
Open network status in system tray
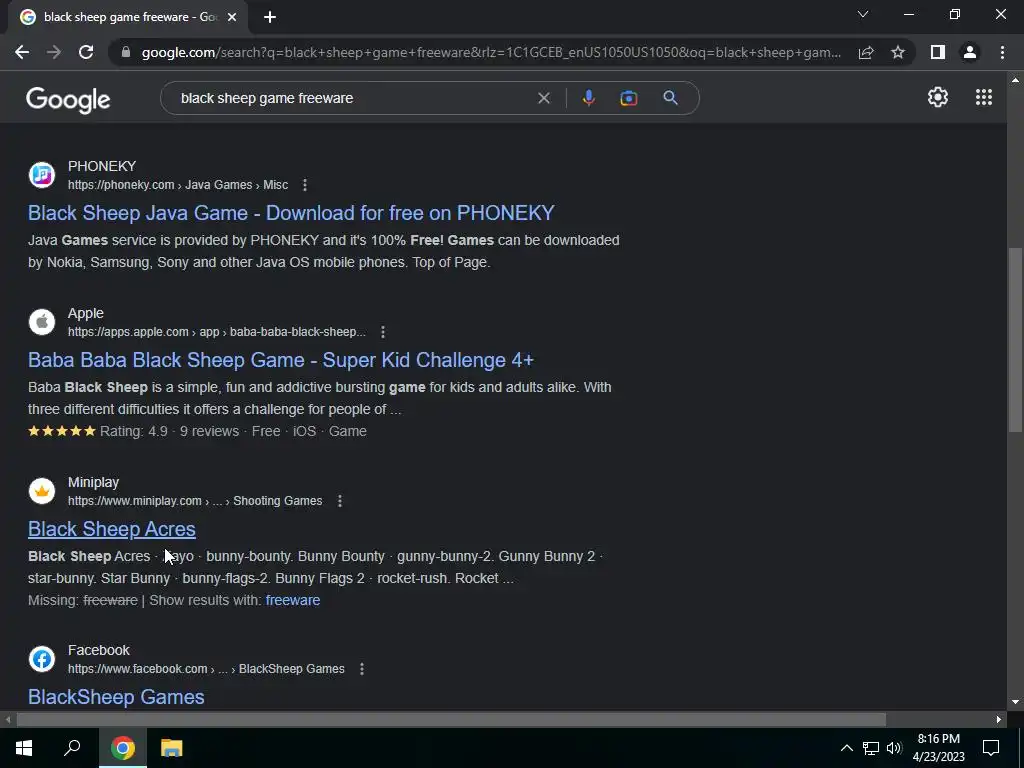point(871,748)
